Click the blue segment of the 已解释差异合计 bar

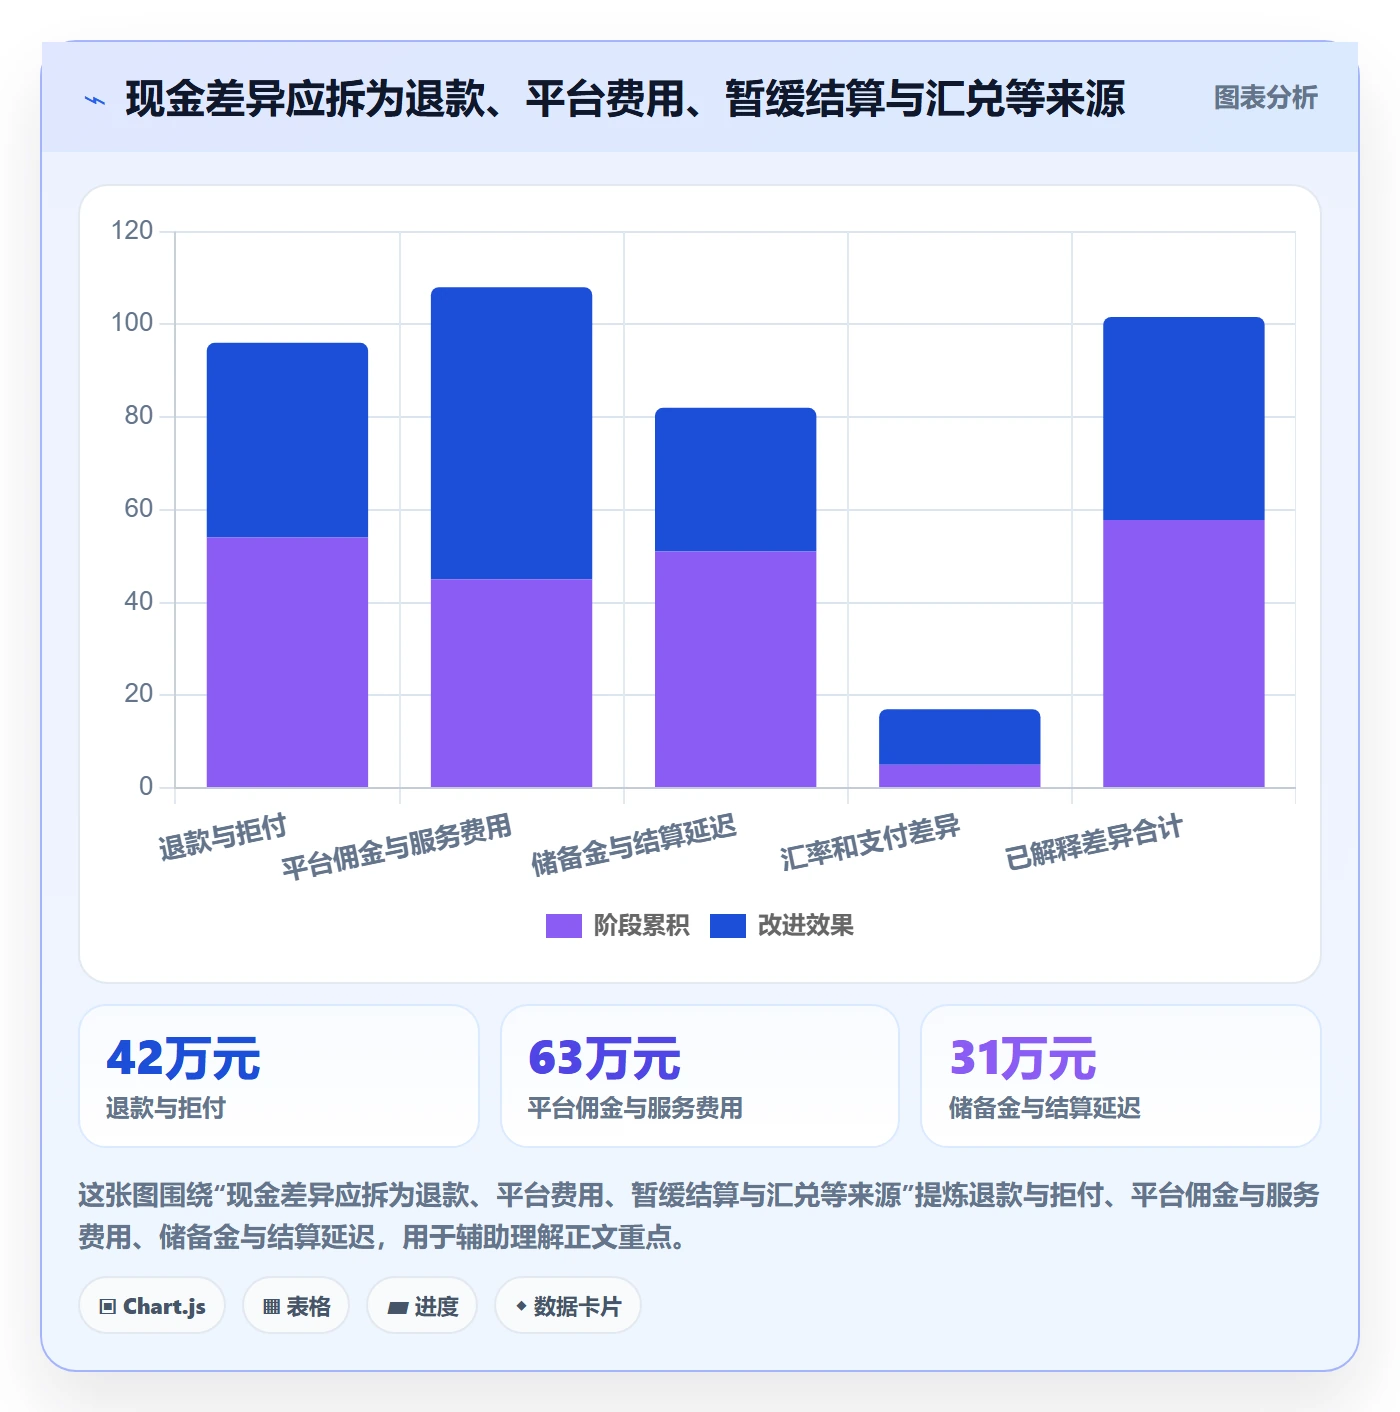coord(1183,419)
